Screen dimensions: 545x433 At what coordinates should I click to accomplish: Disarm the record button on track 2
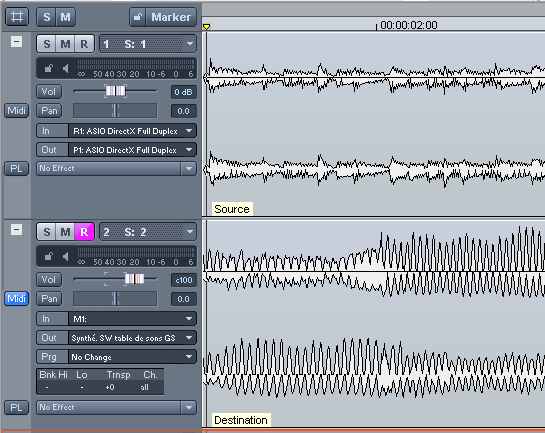click(84, 232)
